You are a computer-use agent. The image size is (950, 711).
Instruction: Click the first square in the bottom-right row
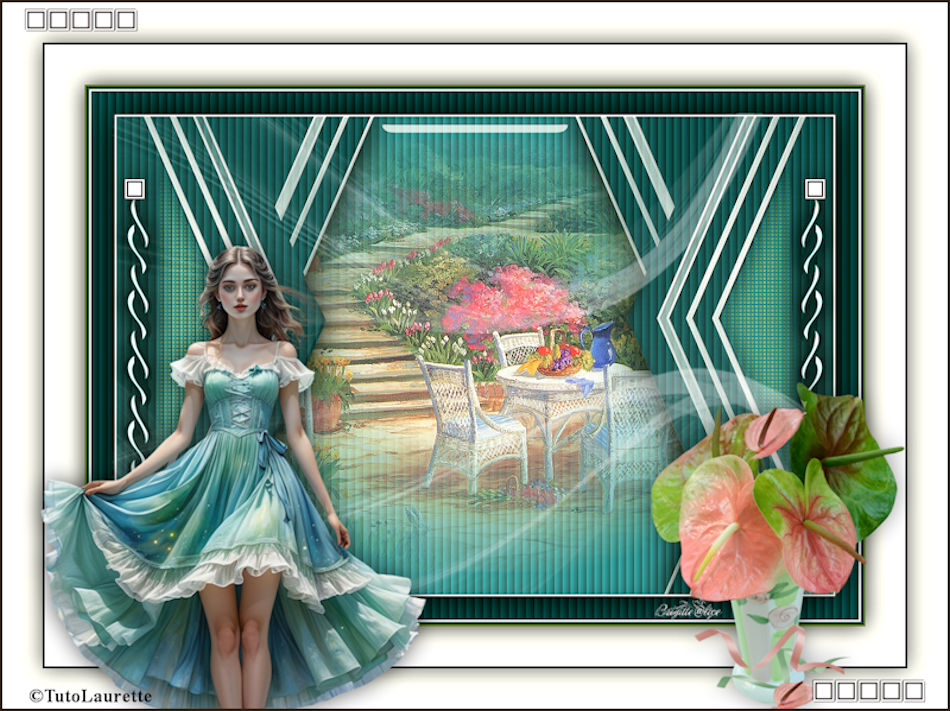(x=824, y=690)
